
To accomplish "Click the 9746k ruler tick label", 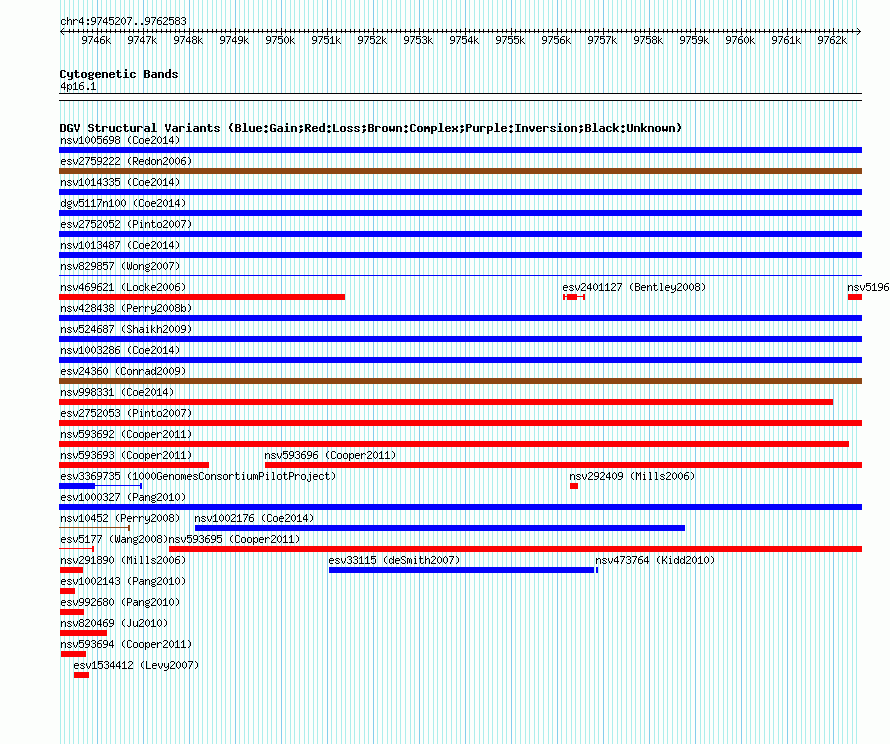I will tap(96, 40).
